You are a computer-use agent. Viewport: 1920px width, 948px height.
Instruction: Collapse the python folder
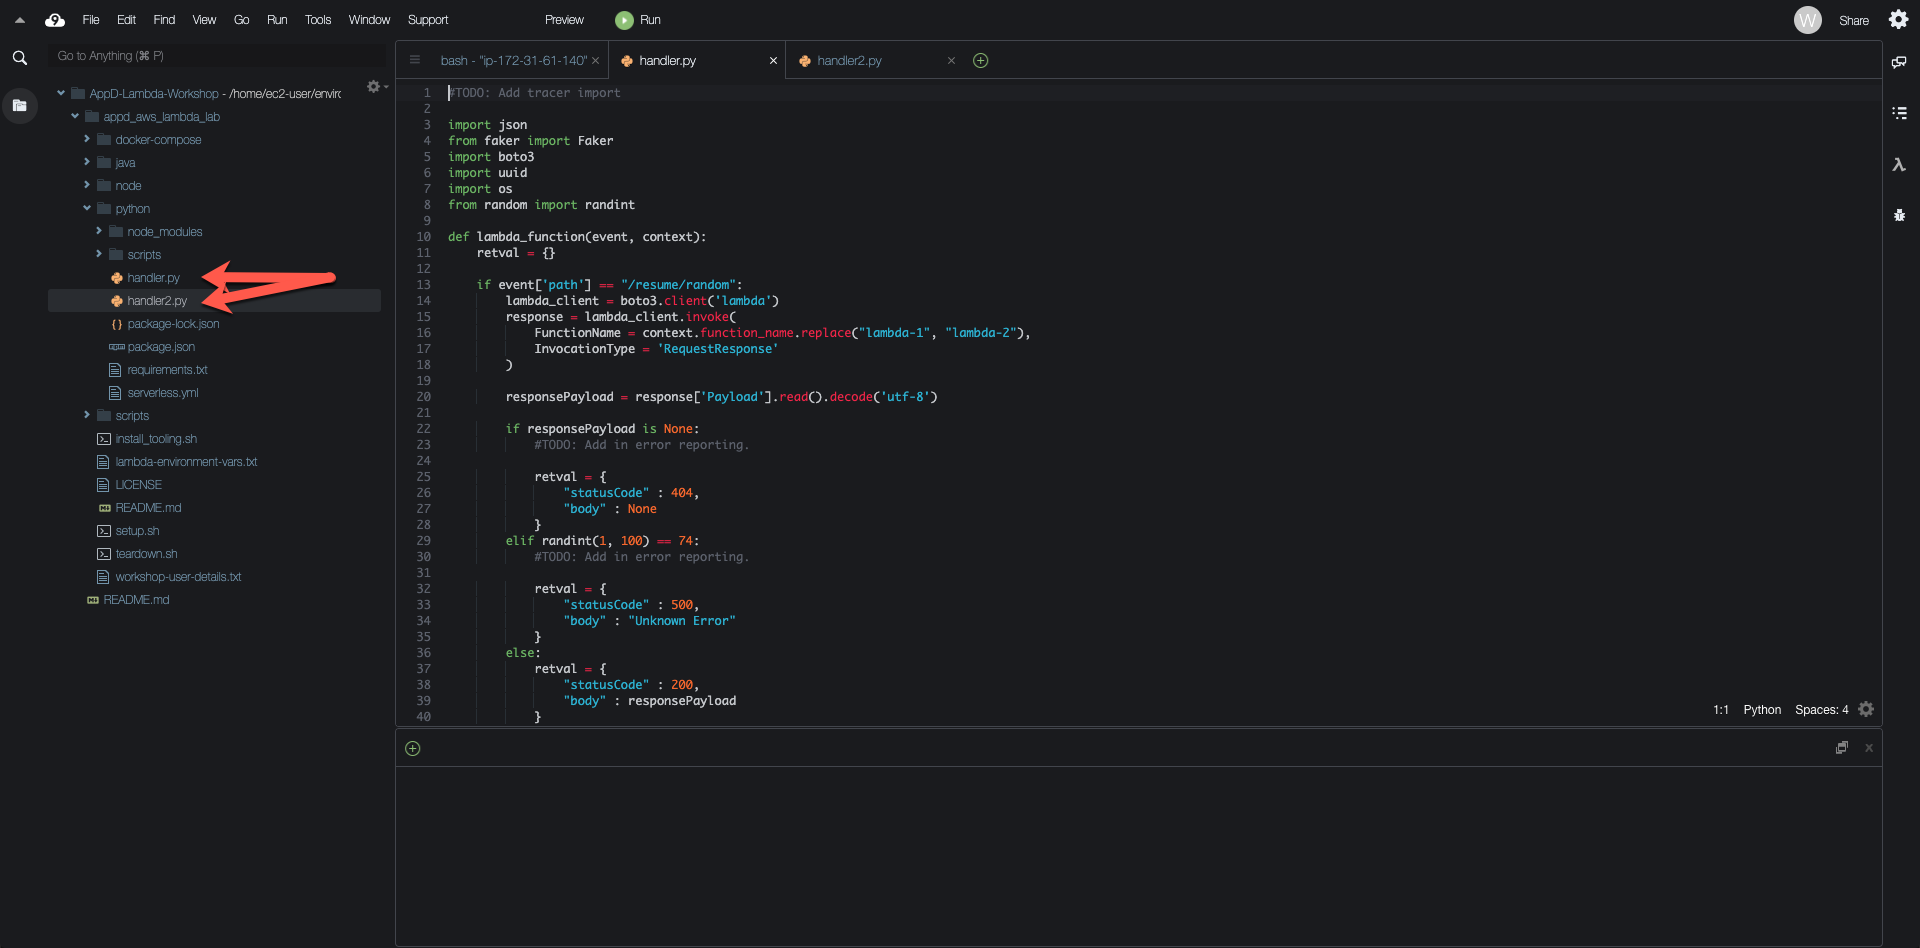coord(87,209)
